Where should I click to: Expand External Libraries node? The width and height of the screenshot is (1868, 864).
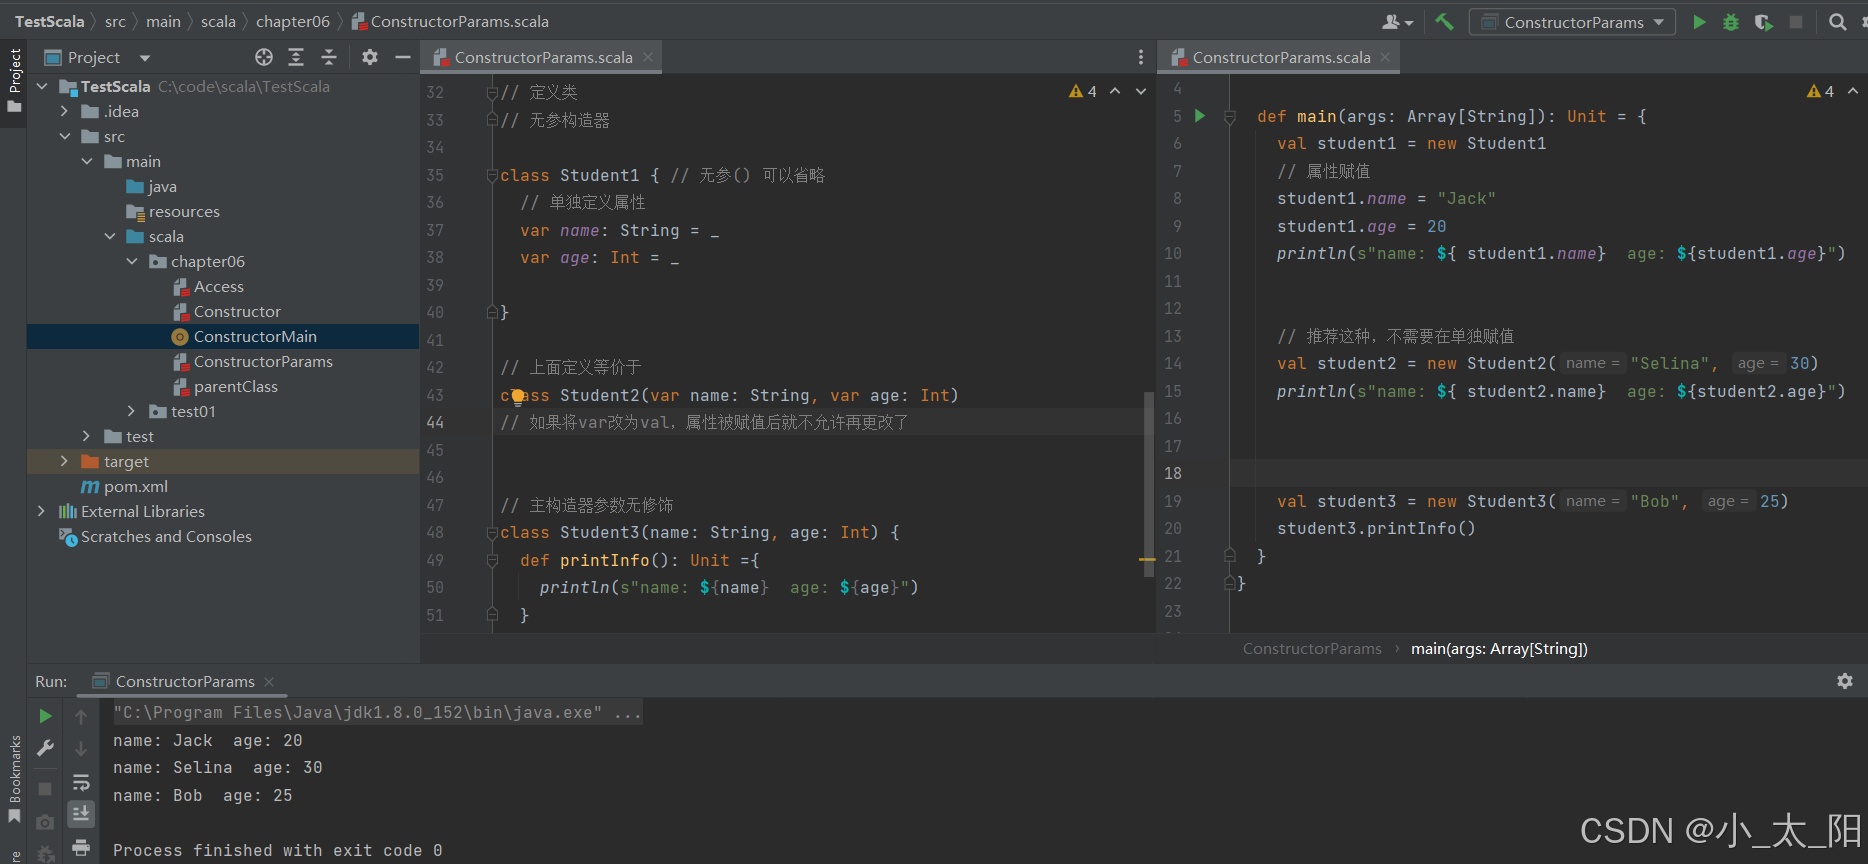point(42,512)
